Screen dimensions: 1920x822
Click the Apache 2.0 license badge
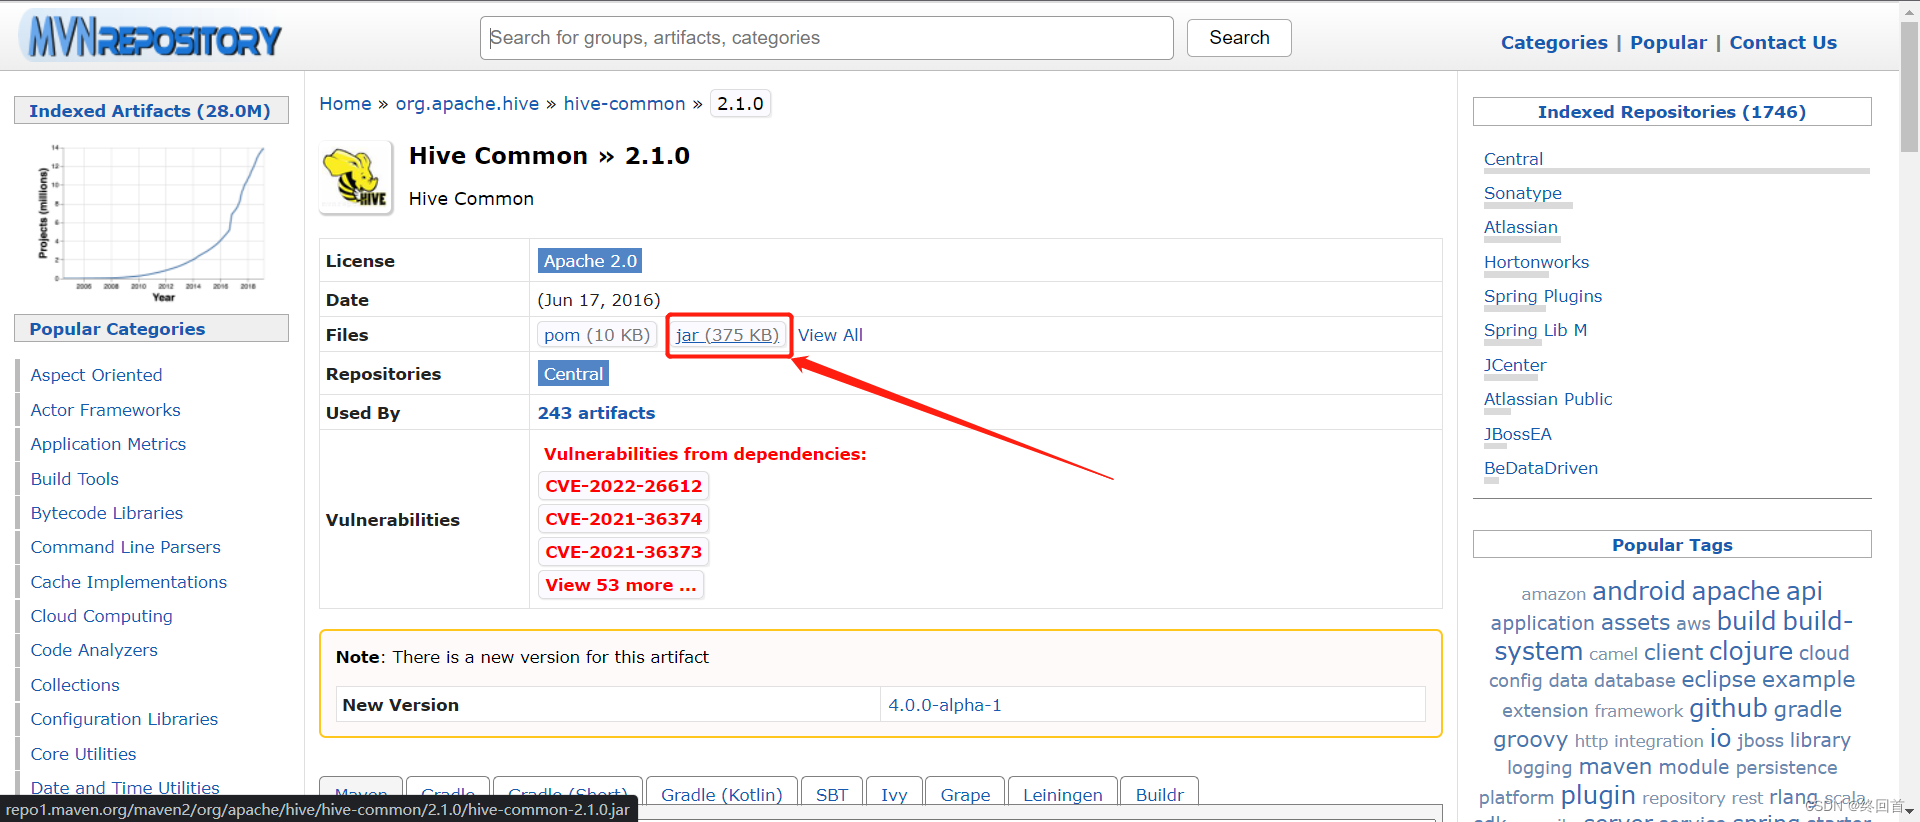click(590, 261)
